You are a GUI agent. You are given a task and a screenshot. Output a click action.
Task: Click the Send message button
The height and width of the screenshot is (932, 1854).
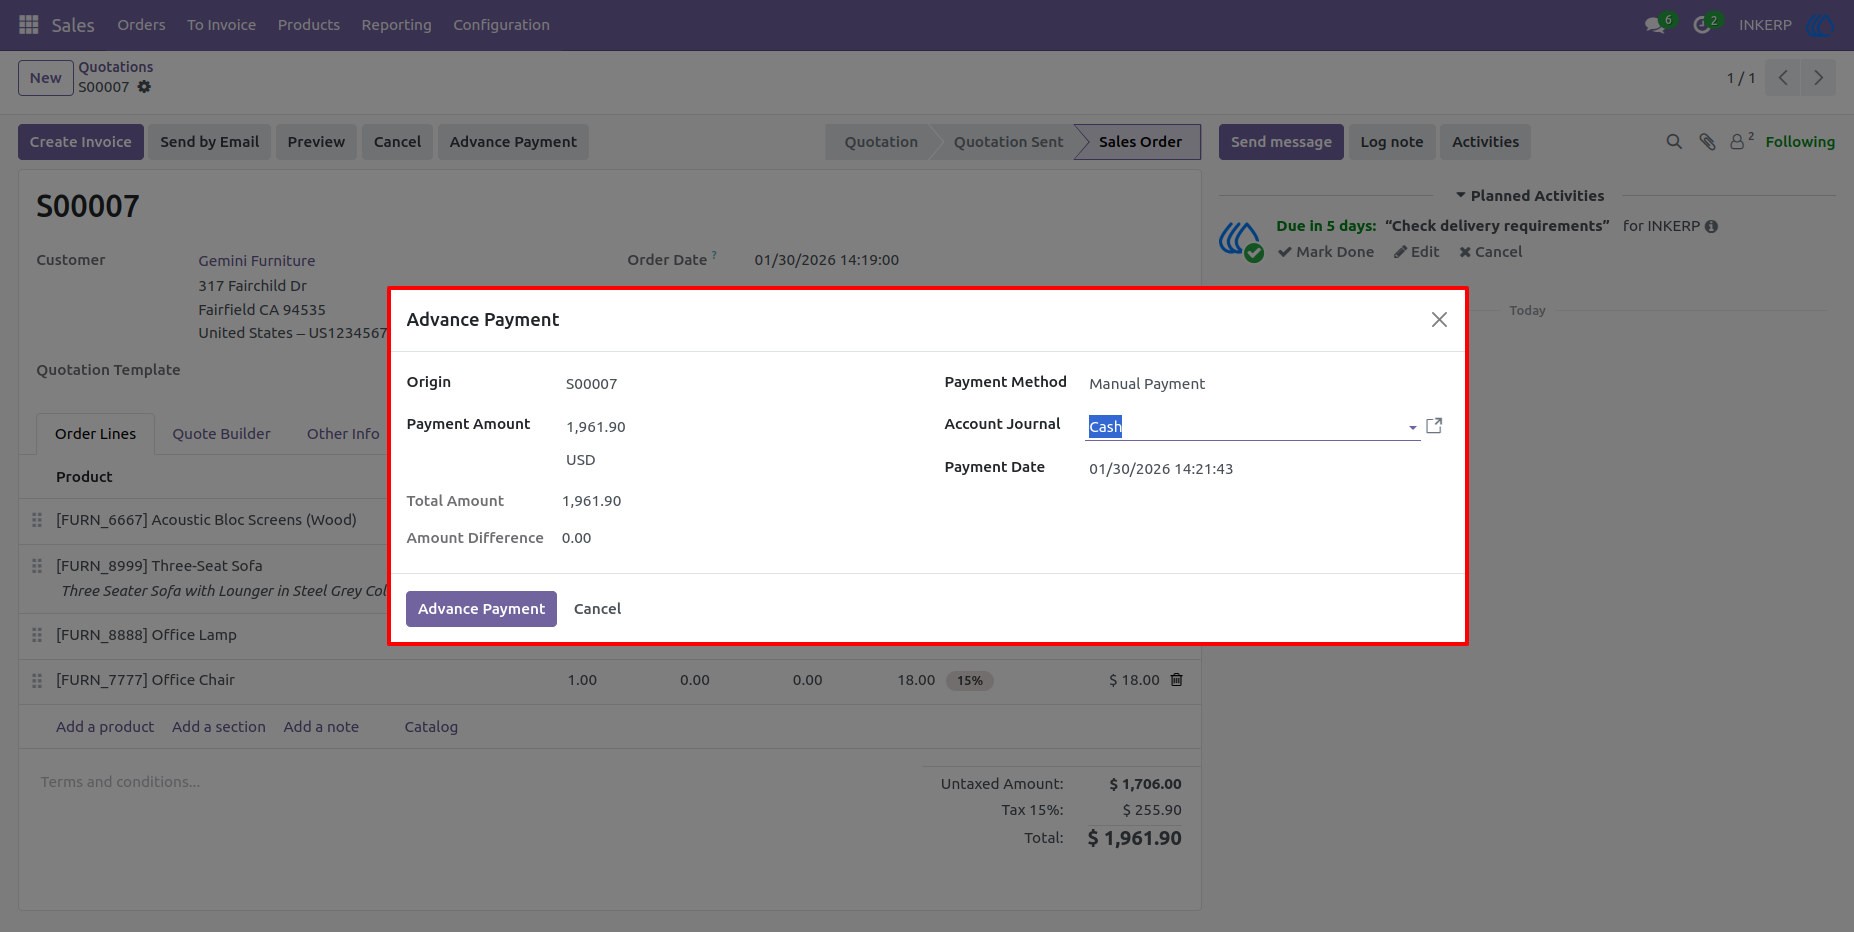(x=1281, y=142)
